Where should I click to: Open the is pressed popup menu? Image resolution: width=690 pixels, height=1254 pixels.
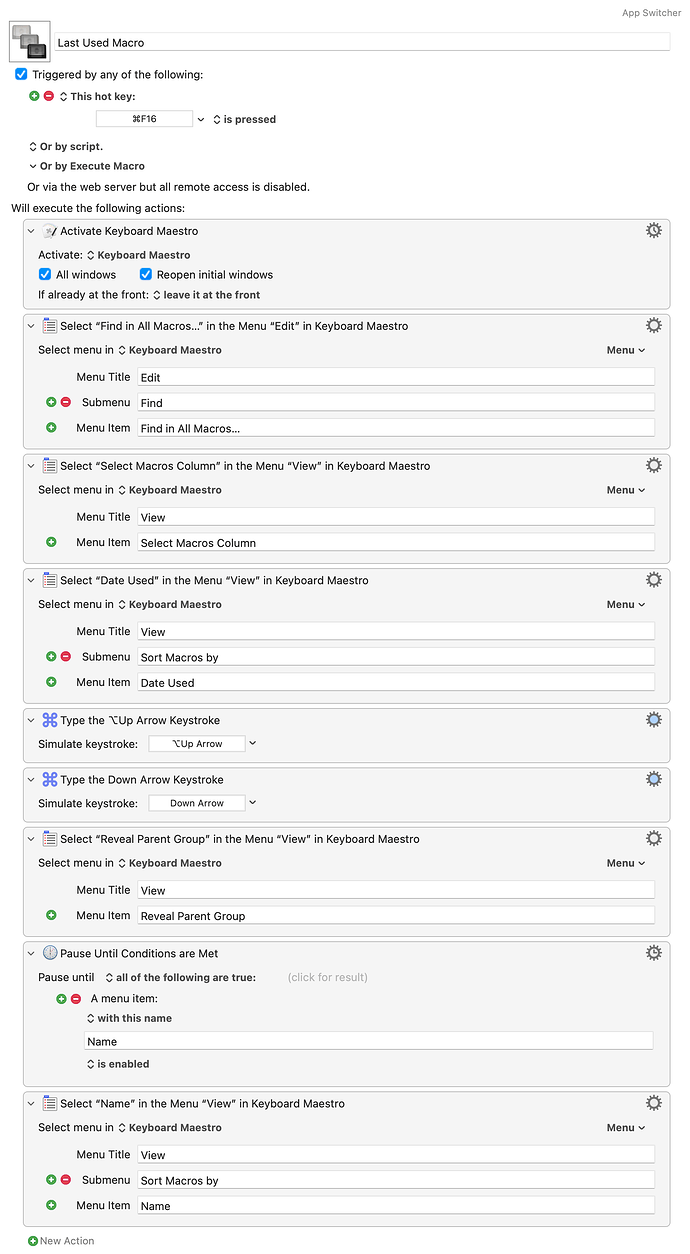pos(244,119)
